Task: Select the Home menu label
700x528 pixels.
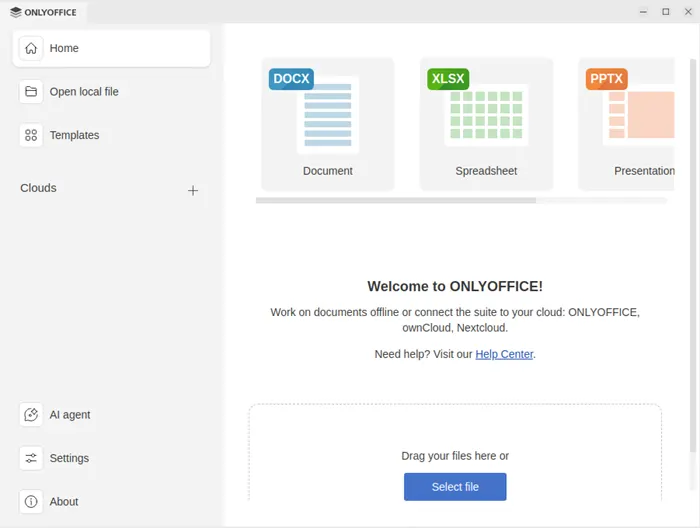Action: point(64,48)
